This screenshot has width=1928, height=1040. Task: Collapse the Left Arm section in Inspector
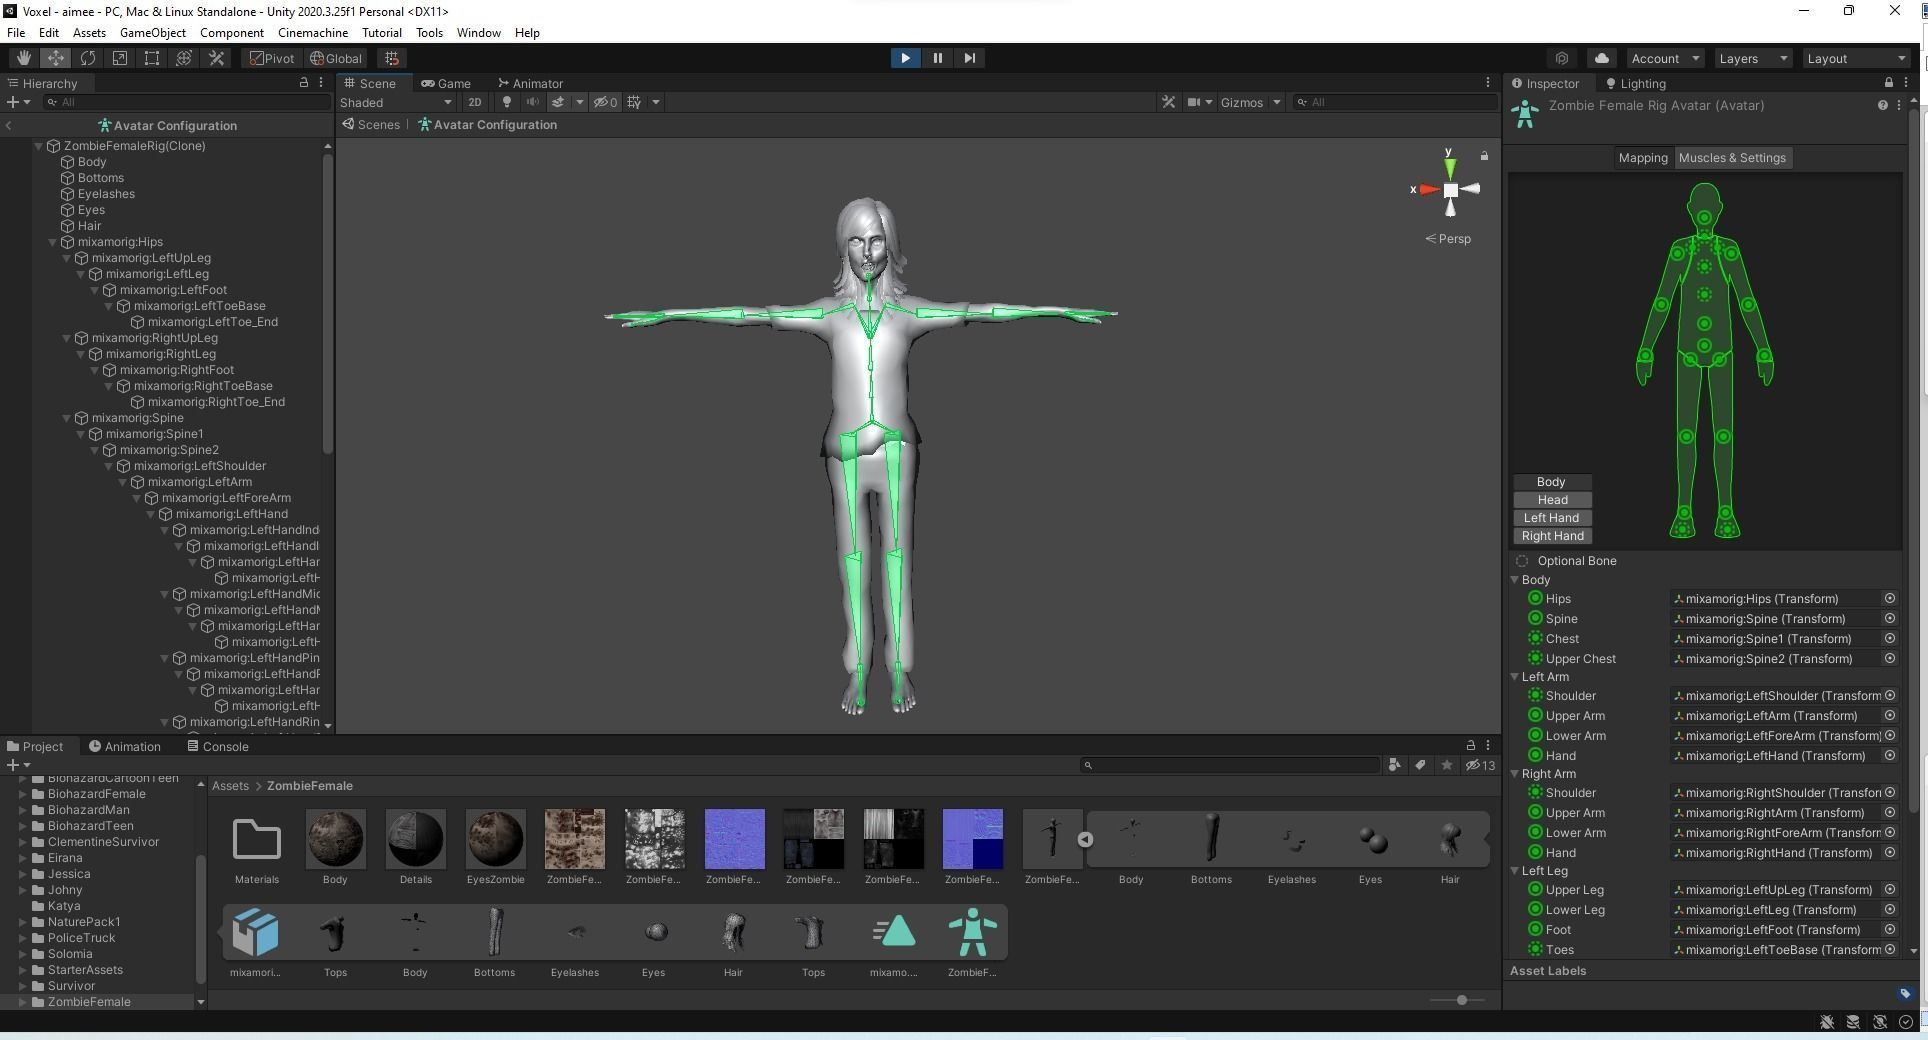point(1515,677)
